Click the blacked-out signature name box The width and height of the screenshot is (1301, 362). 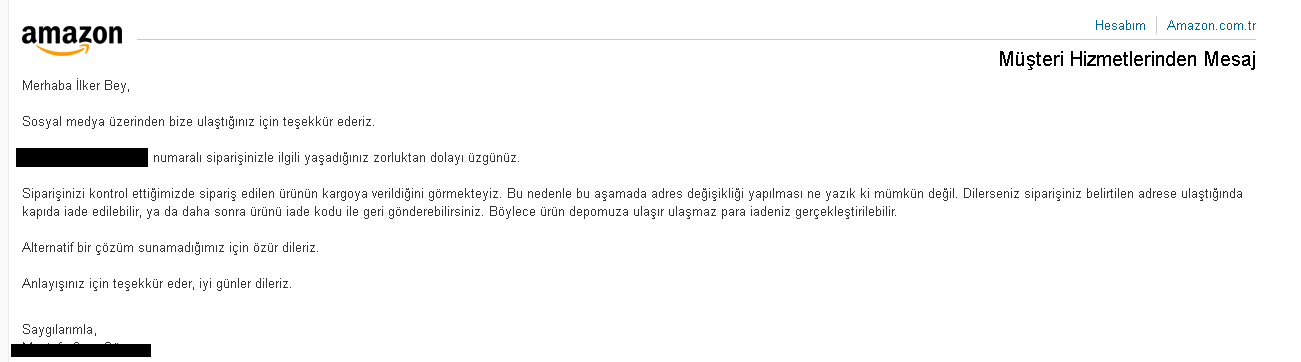[87, 350]
